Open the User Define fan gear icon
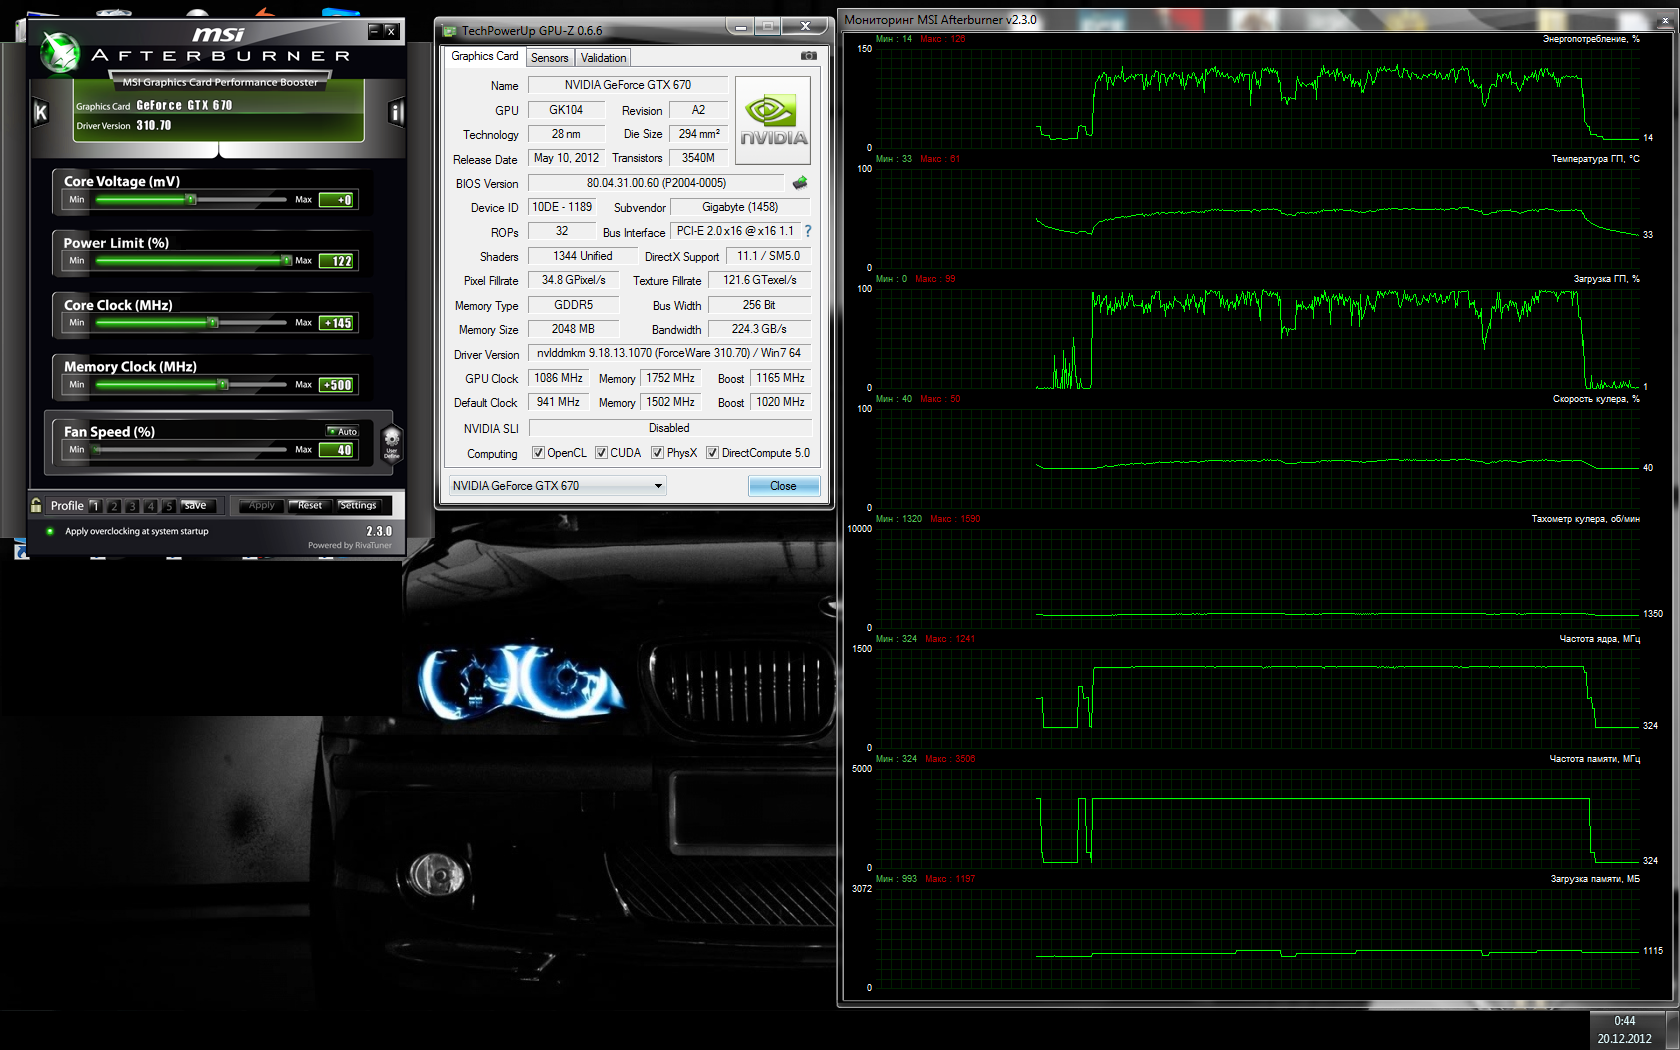The width and height of the screenshot is (1680, 1050). (x=392, y=441)
